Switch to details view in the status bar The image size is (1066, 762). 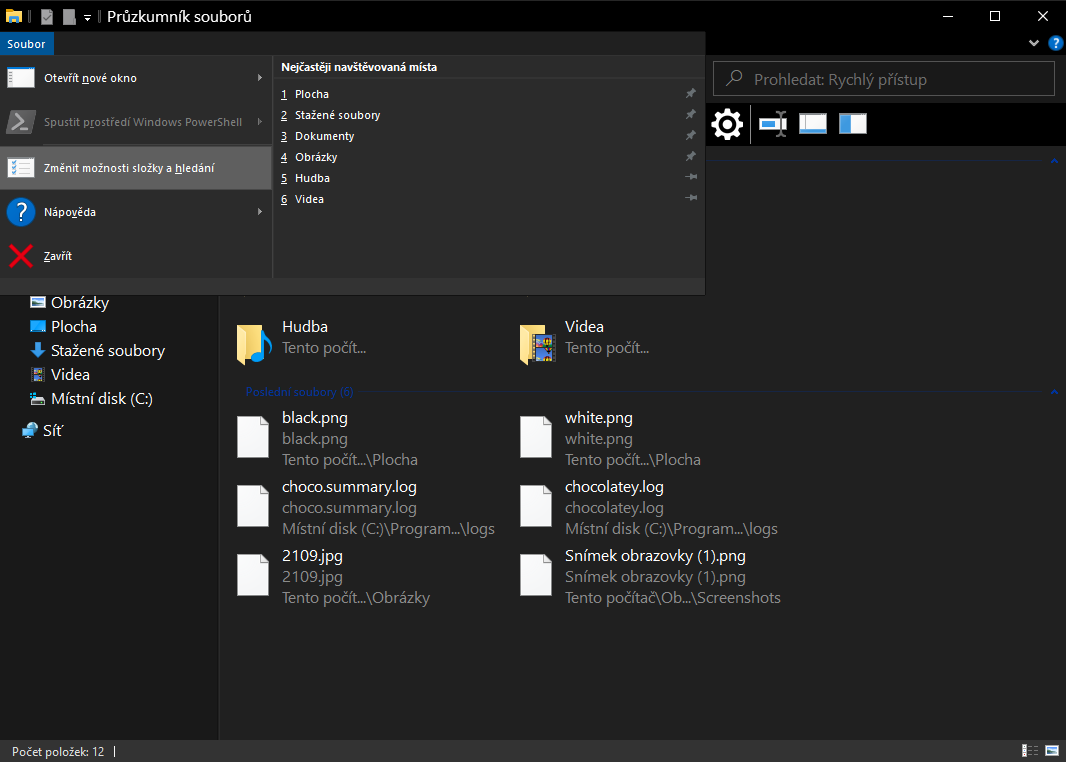(x=1030, y=751)
